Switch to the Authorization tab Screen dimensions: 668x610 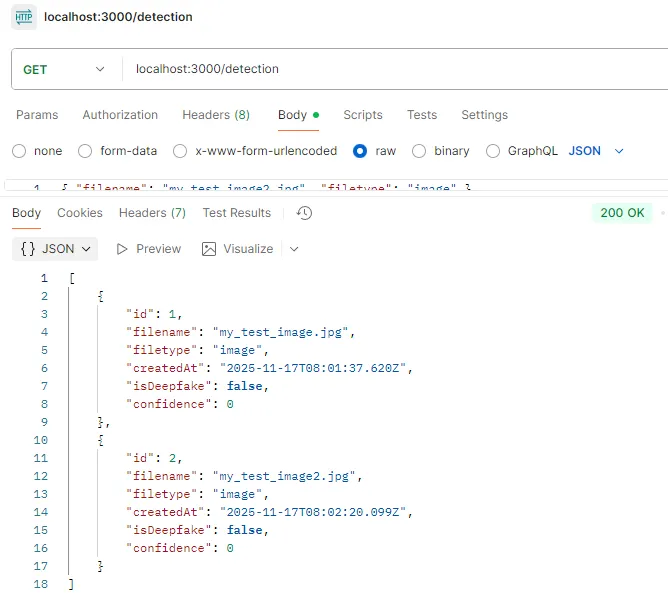coord(120,115)
